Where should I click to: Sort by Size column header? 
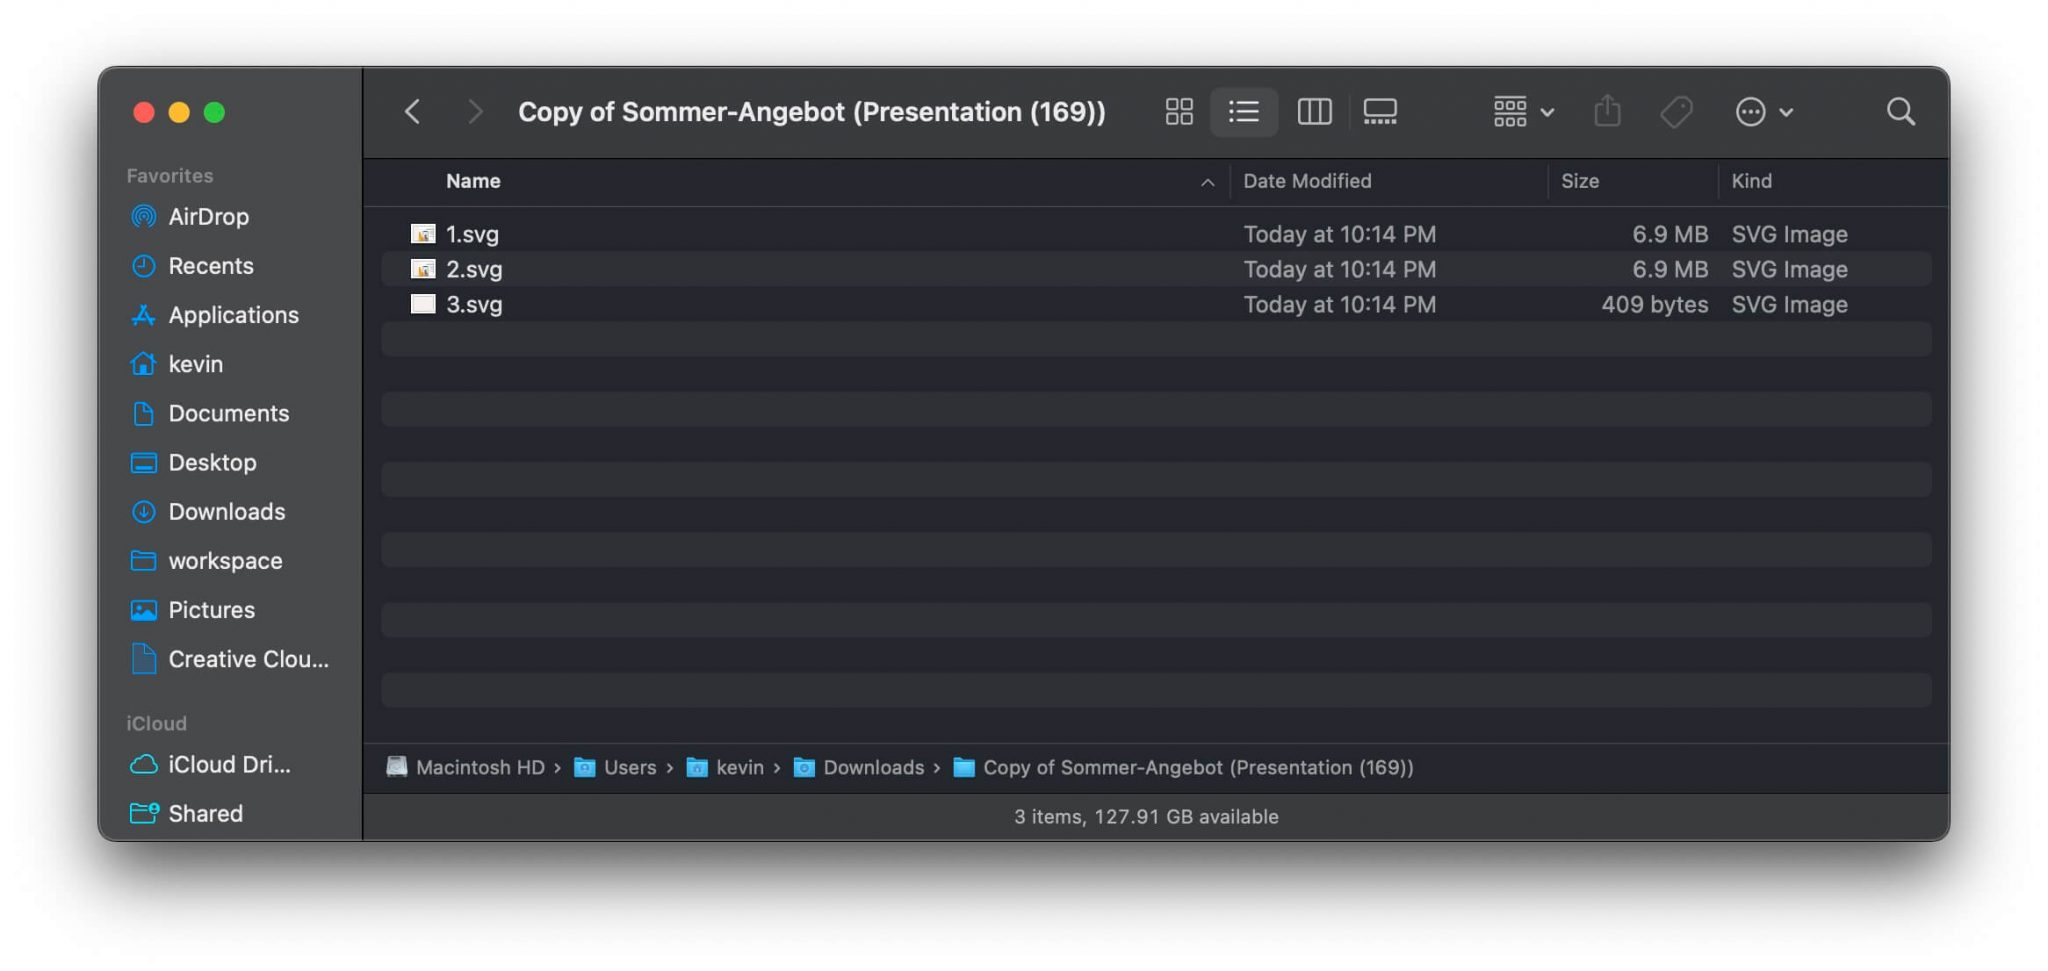tap(1580, 181)
